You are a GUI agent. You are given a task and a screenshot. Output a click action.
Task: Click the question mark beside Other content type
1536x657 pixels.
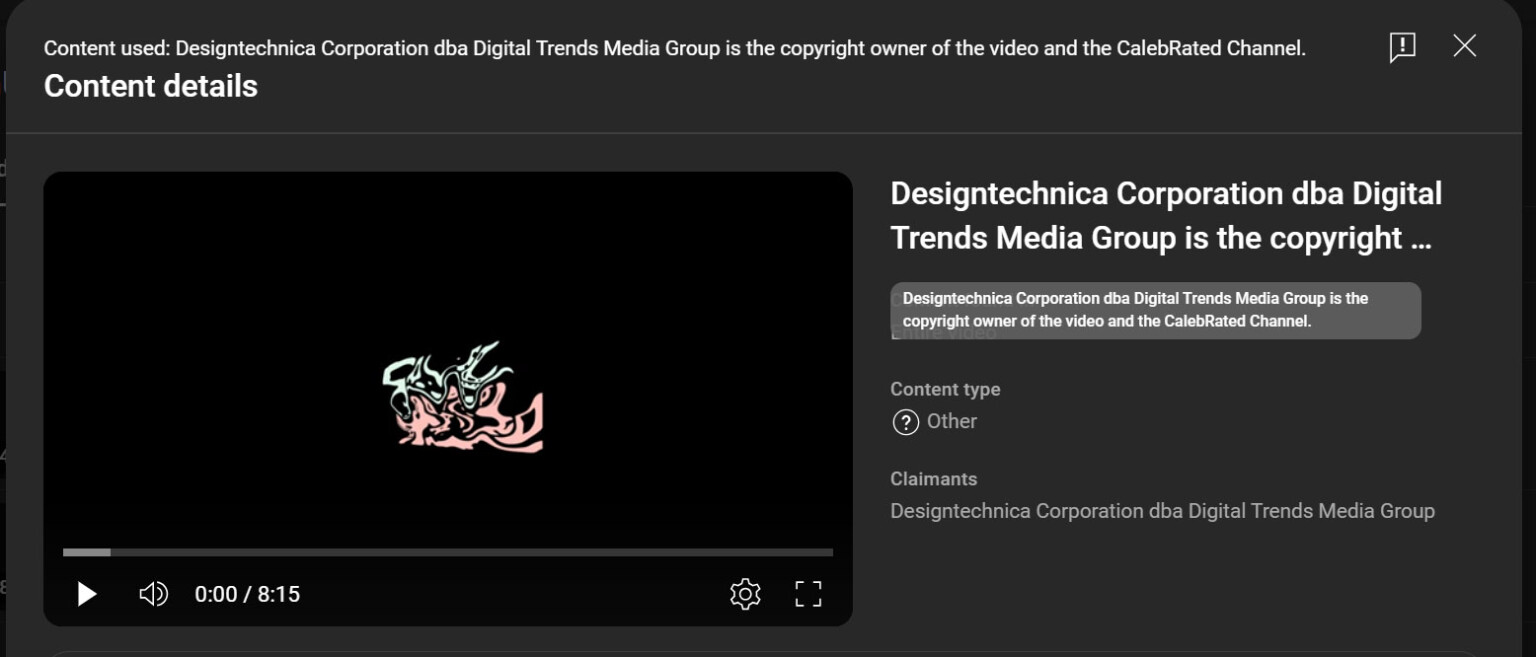905,422
